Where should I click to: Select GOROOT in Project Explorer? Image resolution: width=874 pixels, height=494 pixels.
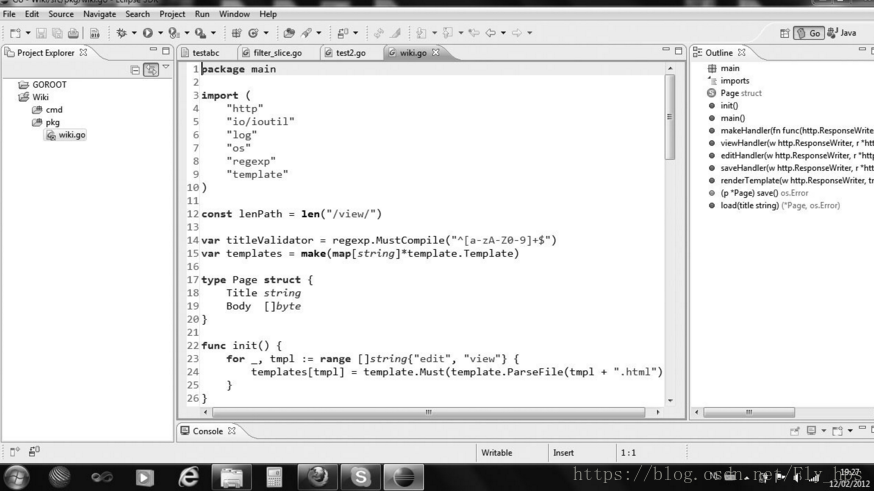tap(49, 85)
